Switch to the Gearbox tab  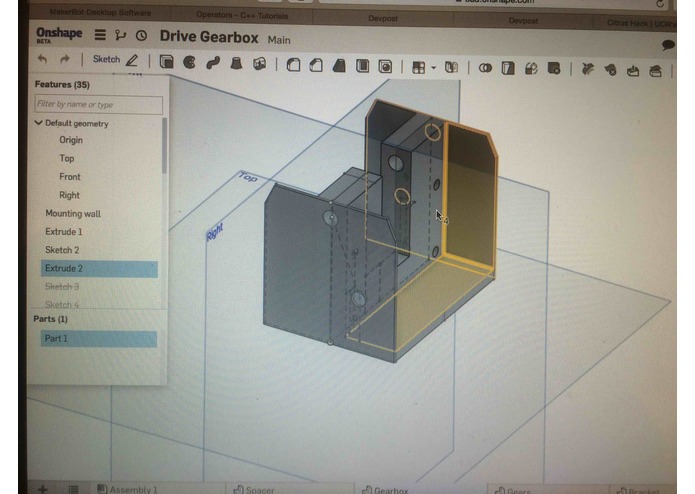385,490
